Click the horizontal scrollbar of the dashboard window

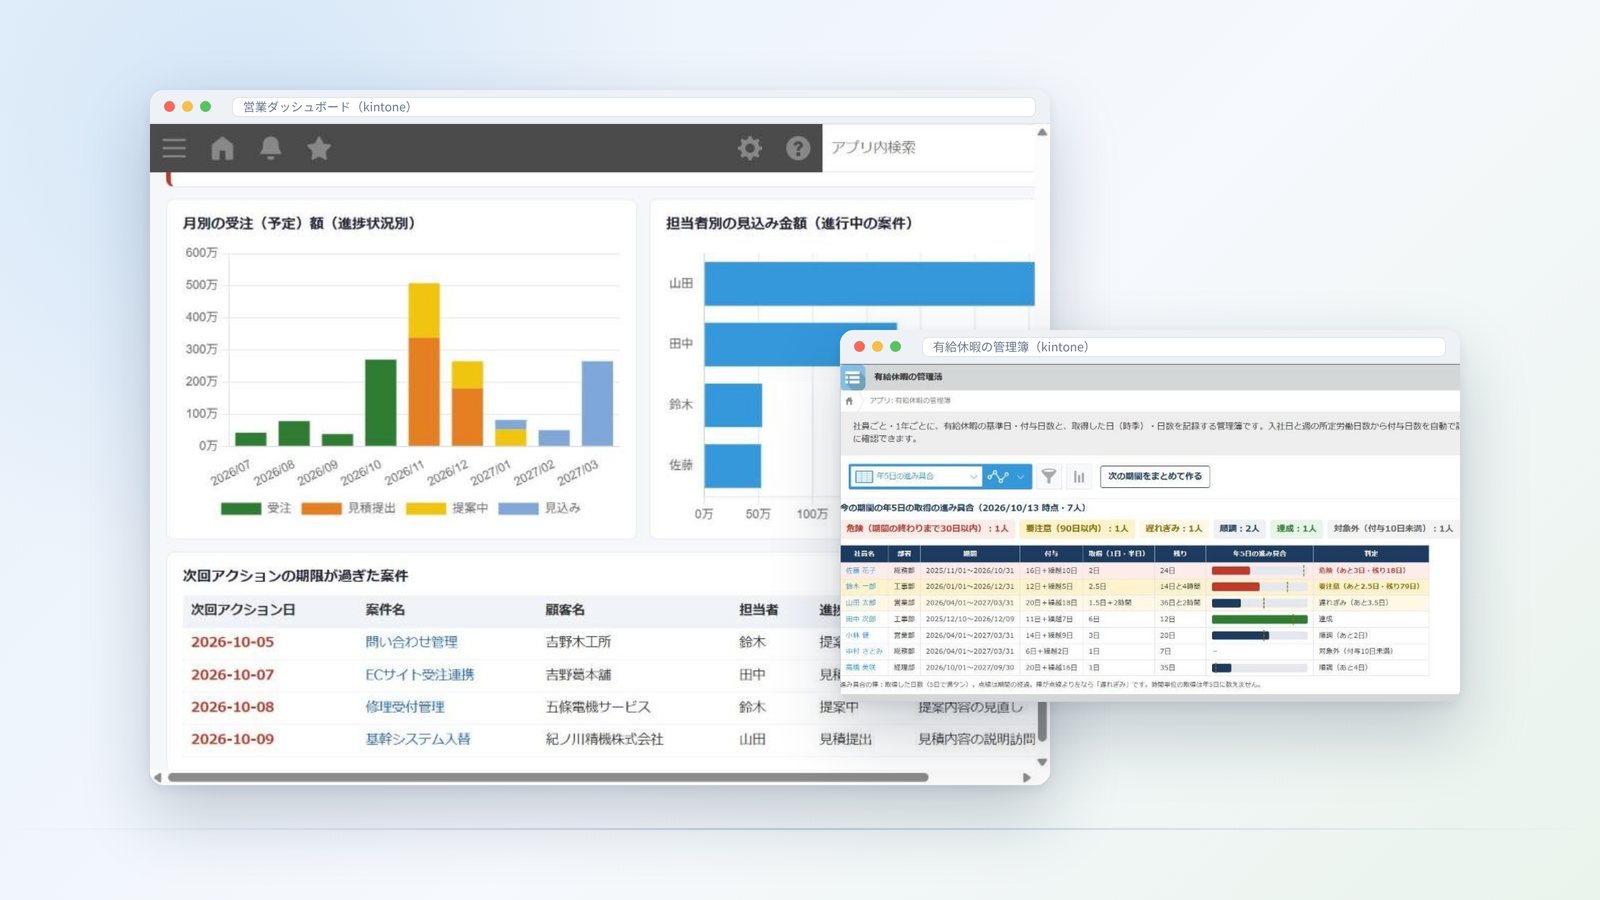click(548, 777)
